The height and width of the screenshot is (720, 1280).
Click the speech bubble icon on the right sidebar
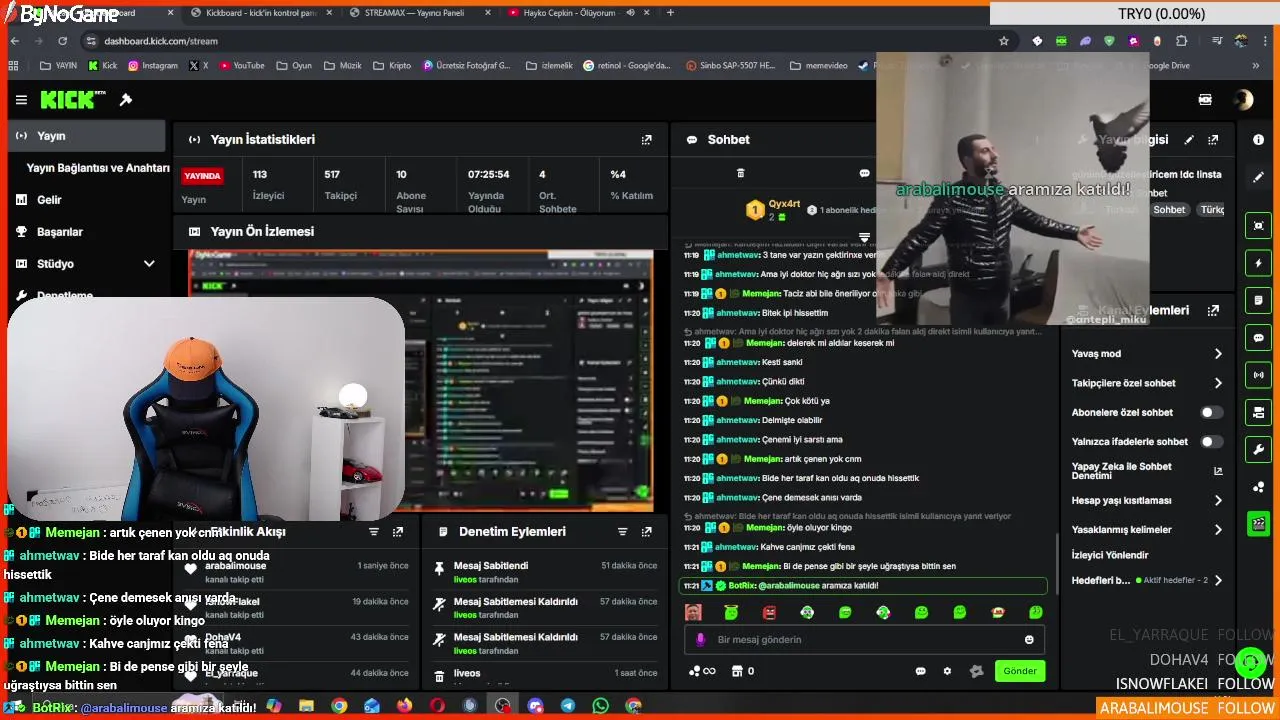coord(1258,338)
